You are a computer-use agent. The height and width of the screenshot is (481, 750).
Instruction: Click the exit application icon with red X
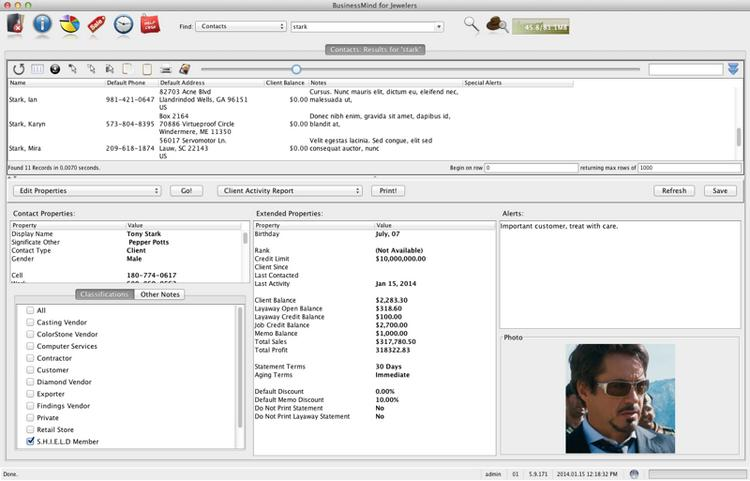16,24
